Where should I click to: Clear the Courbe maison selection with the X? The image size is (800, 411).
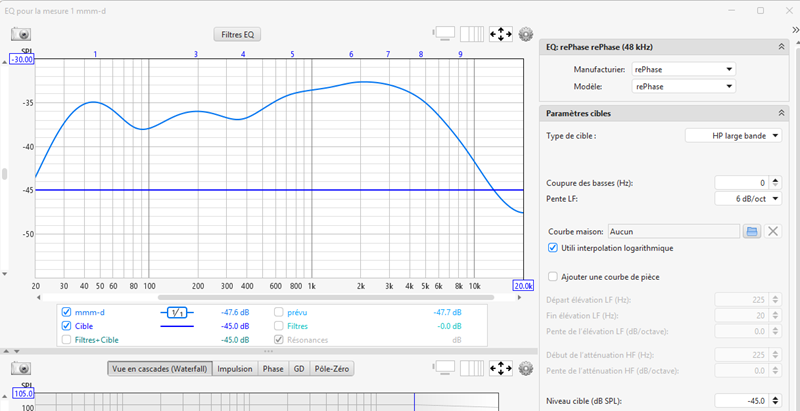[773, 232]
